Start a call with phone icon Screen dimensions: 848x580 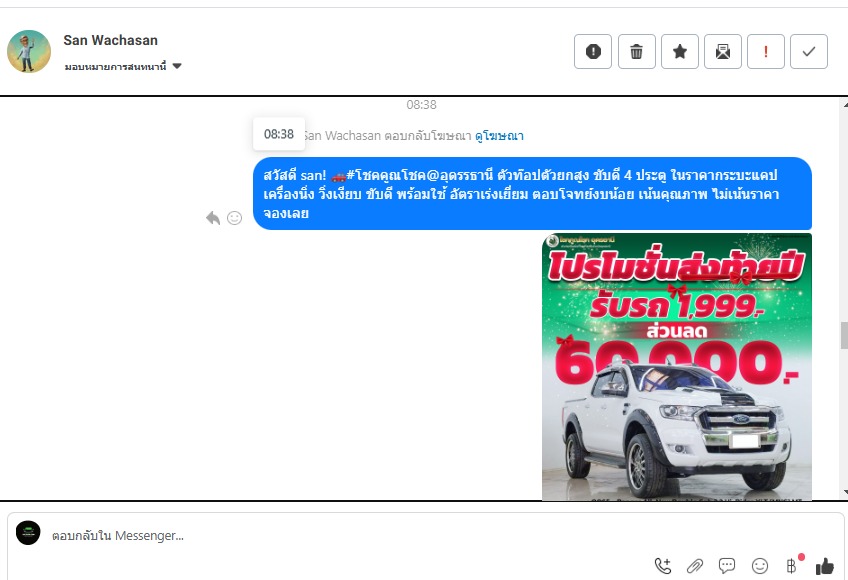662,566
